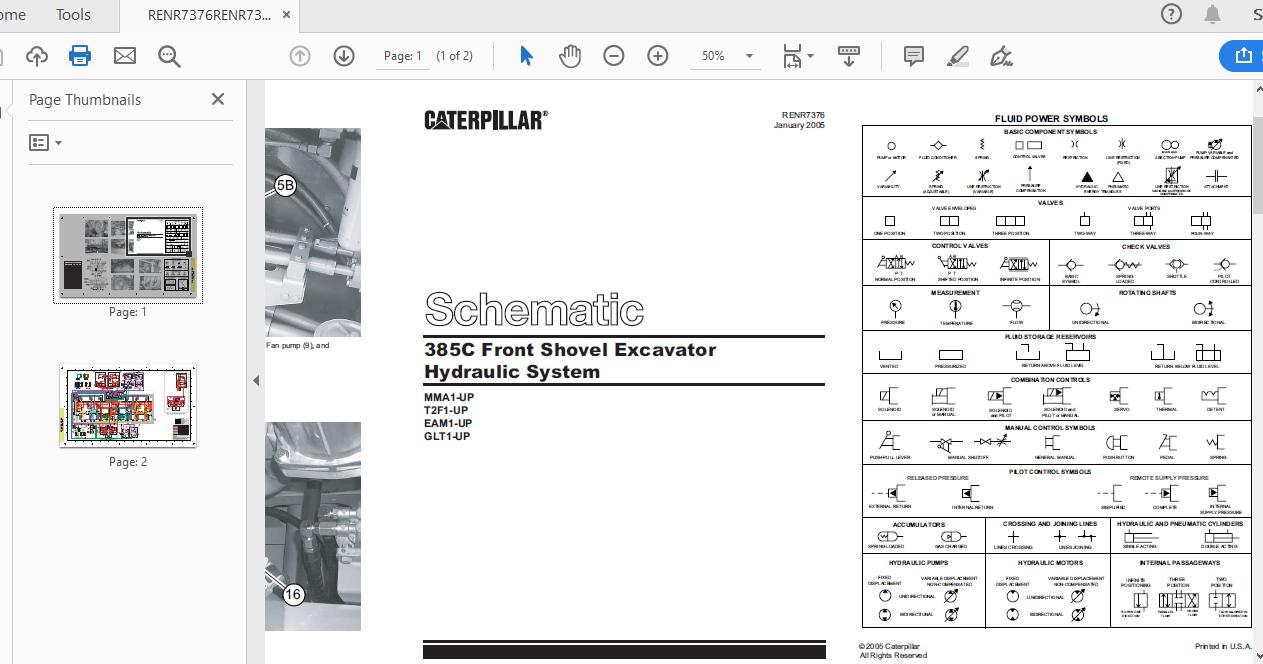
Task: Add a sticky note comment
Action: tap(913, 56)
